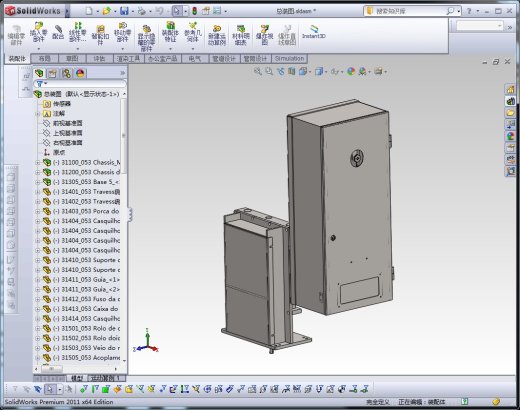Open the DisplayManager color ball tab
This screenshot has height=410, width=520.
(x=80, y=73)
